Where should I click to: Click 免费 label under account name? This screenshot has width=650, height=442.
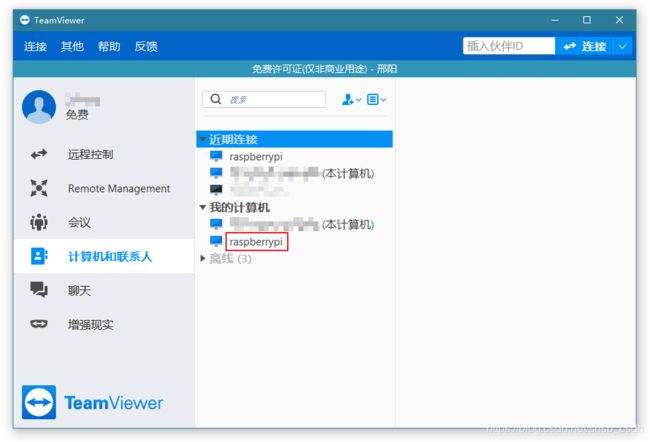tap(77, 114)
